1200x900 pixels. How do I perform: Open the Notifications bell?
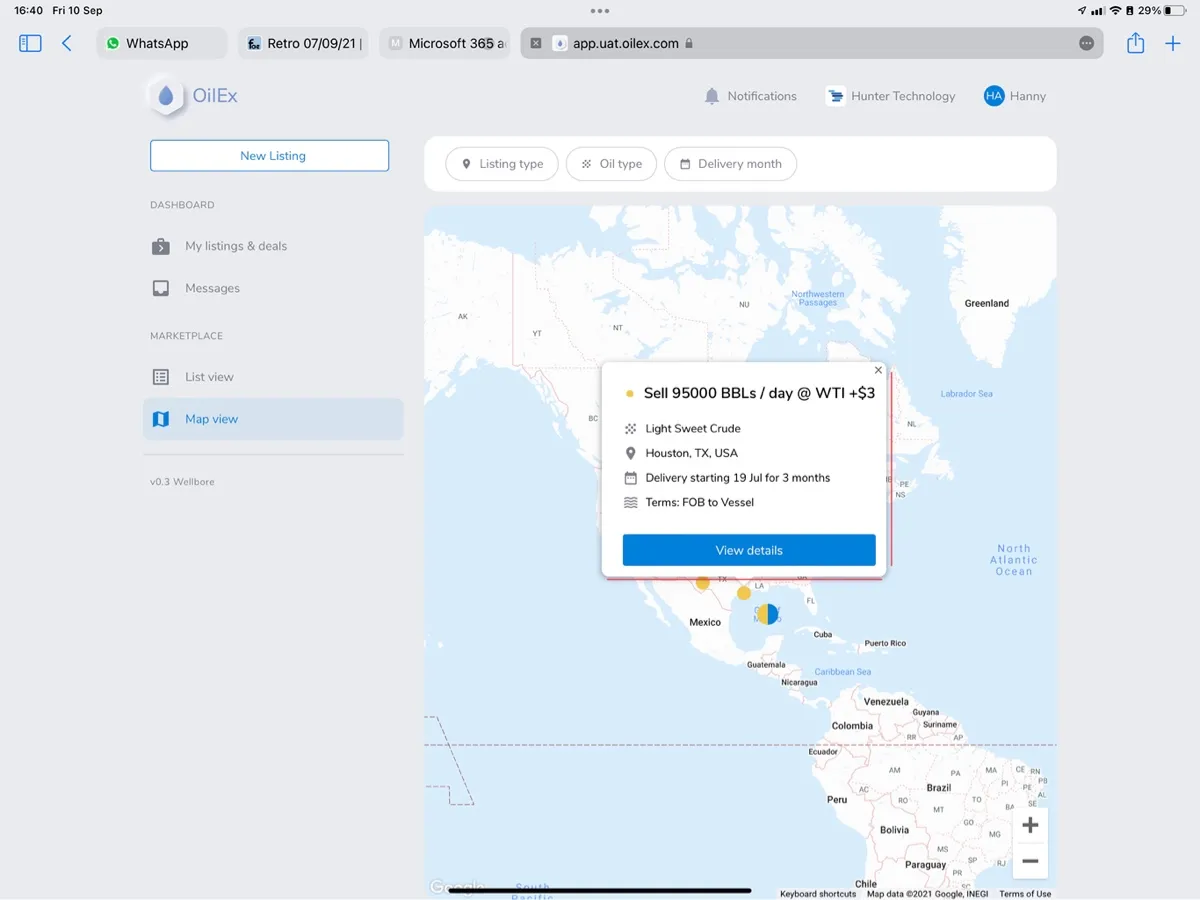click(712, 96)
